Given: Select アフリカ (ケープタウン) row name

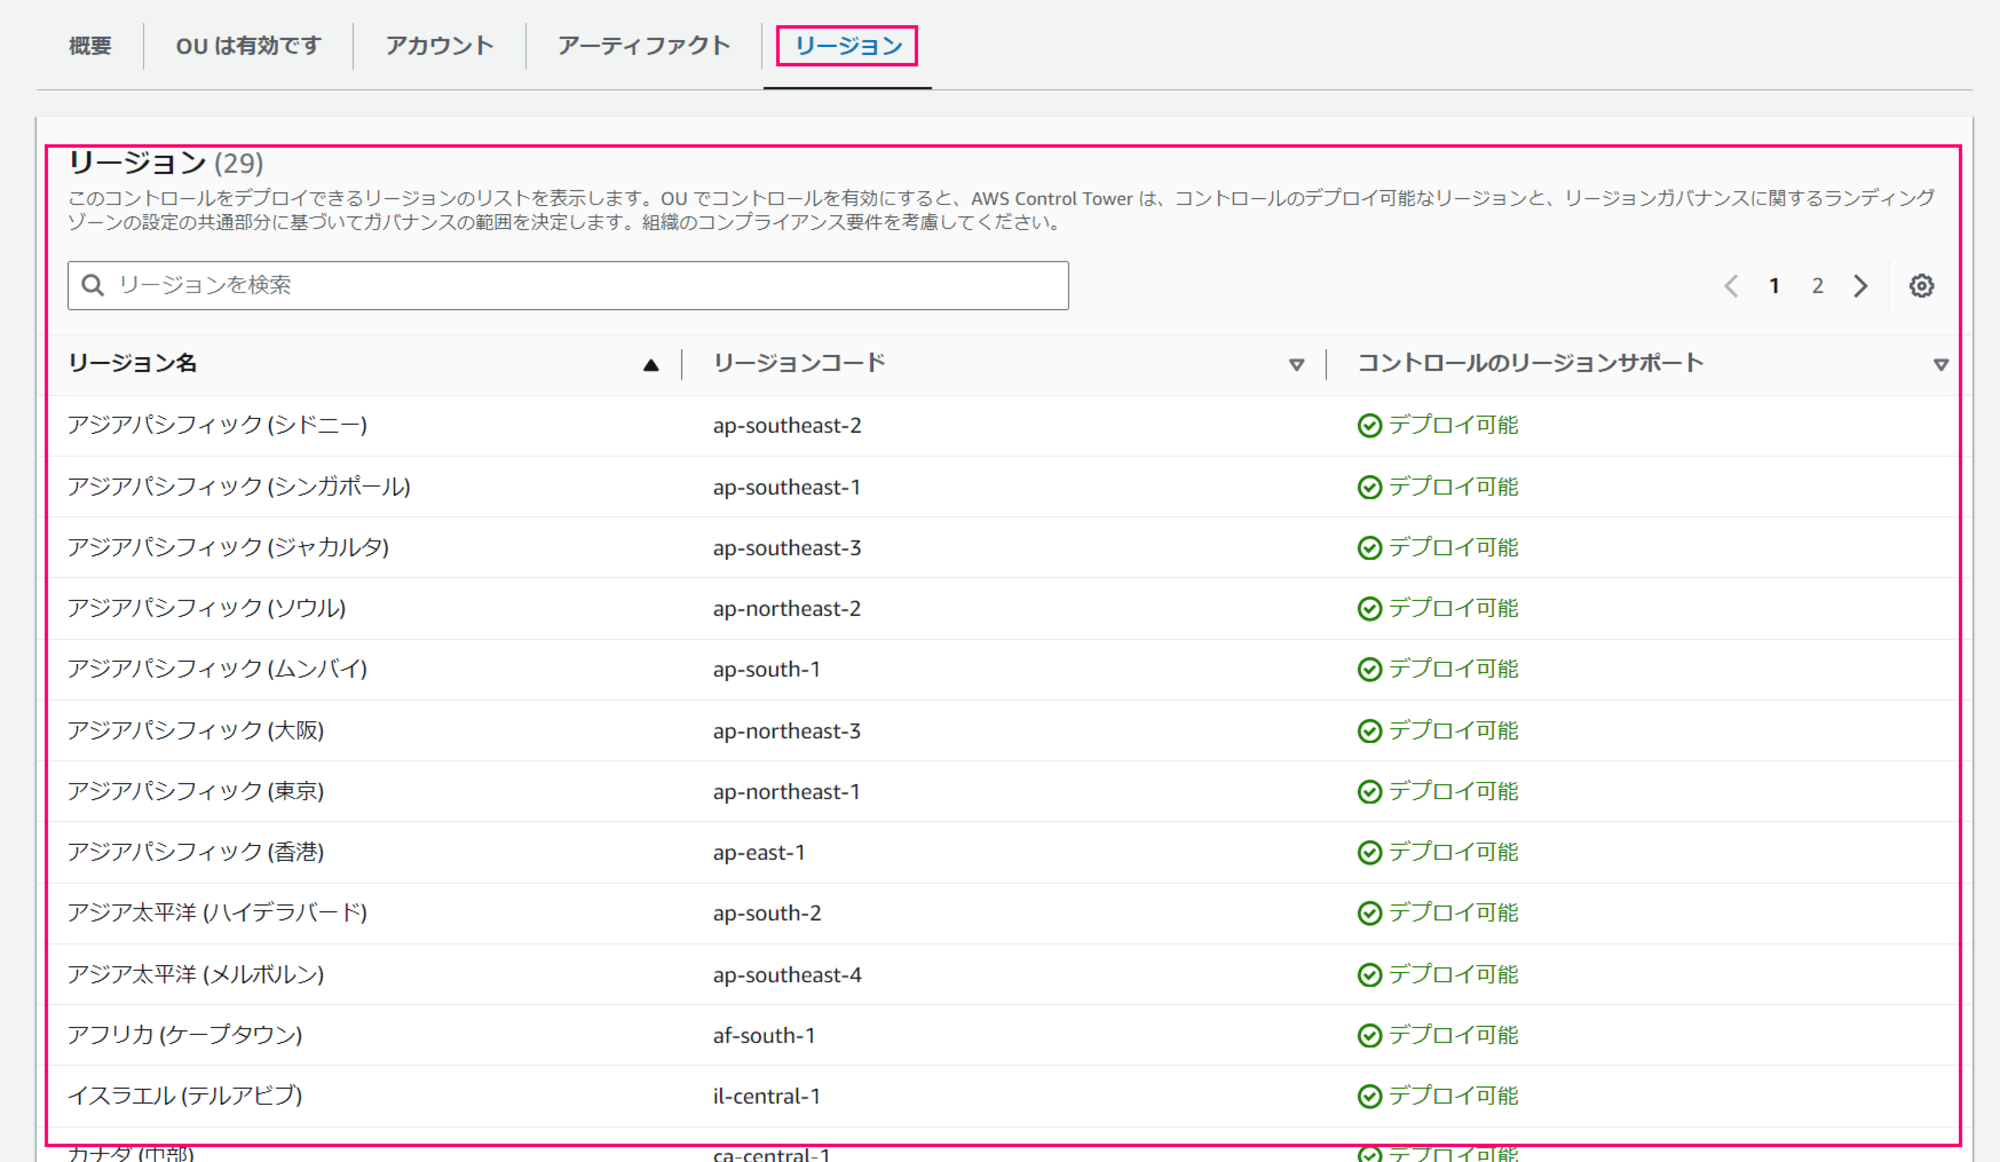Looking at the screenshot, I should [x=185, y=1035].
